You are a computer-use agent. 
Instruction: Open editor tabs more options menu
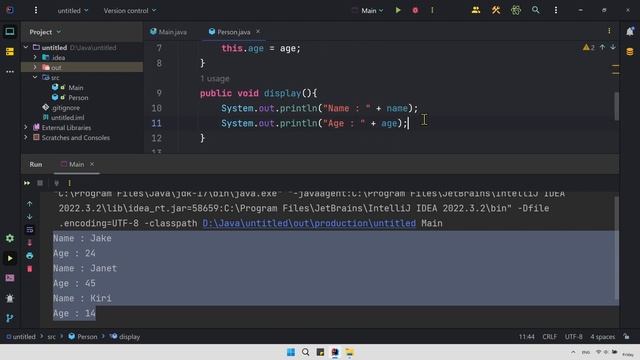coord(609,31)
